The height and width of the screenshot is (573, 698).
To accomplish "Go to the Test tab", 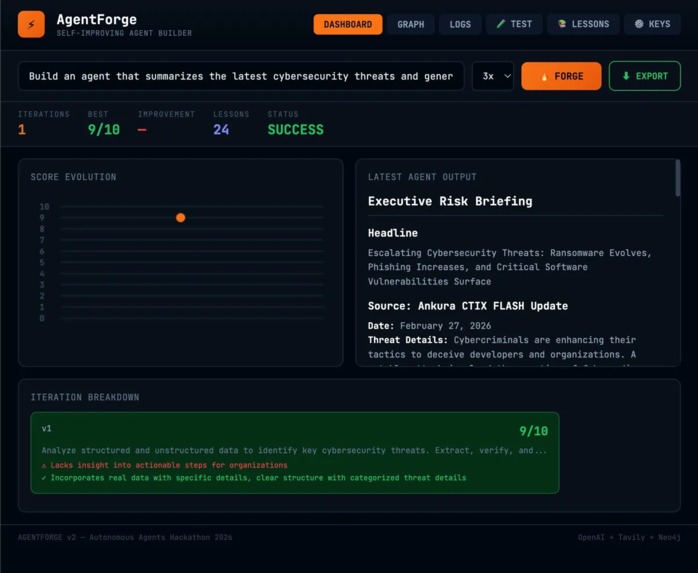I will [514, 24].
